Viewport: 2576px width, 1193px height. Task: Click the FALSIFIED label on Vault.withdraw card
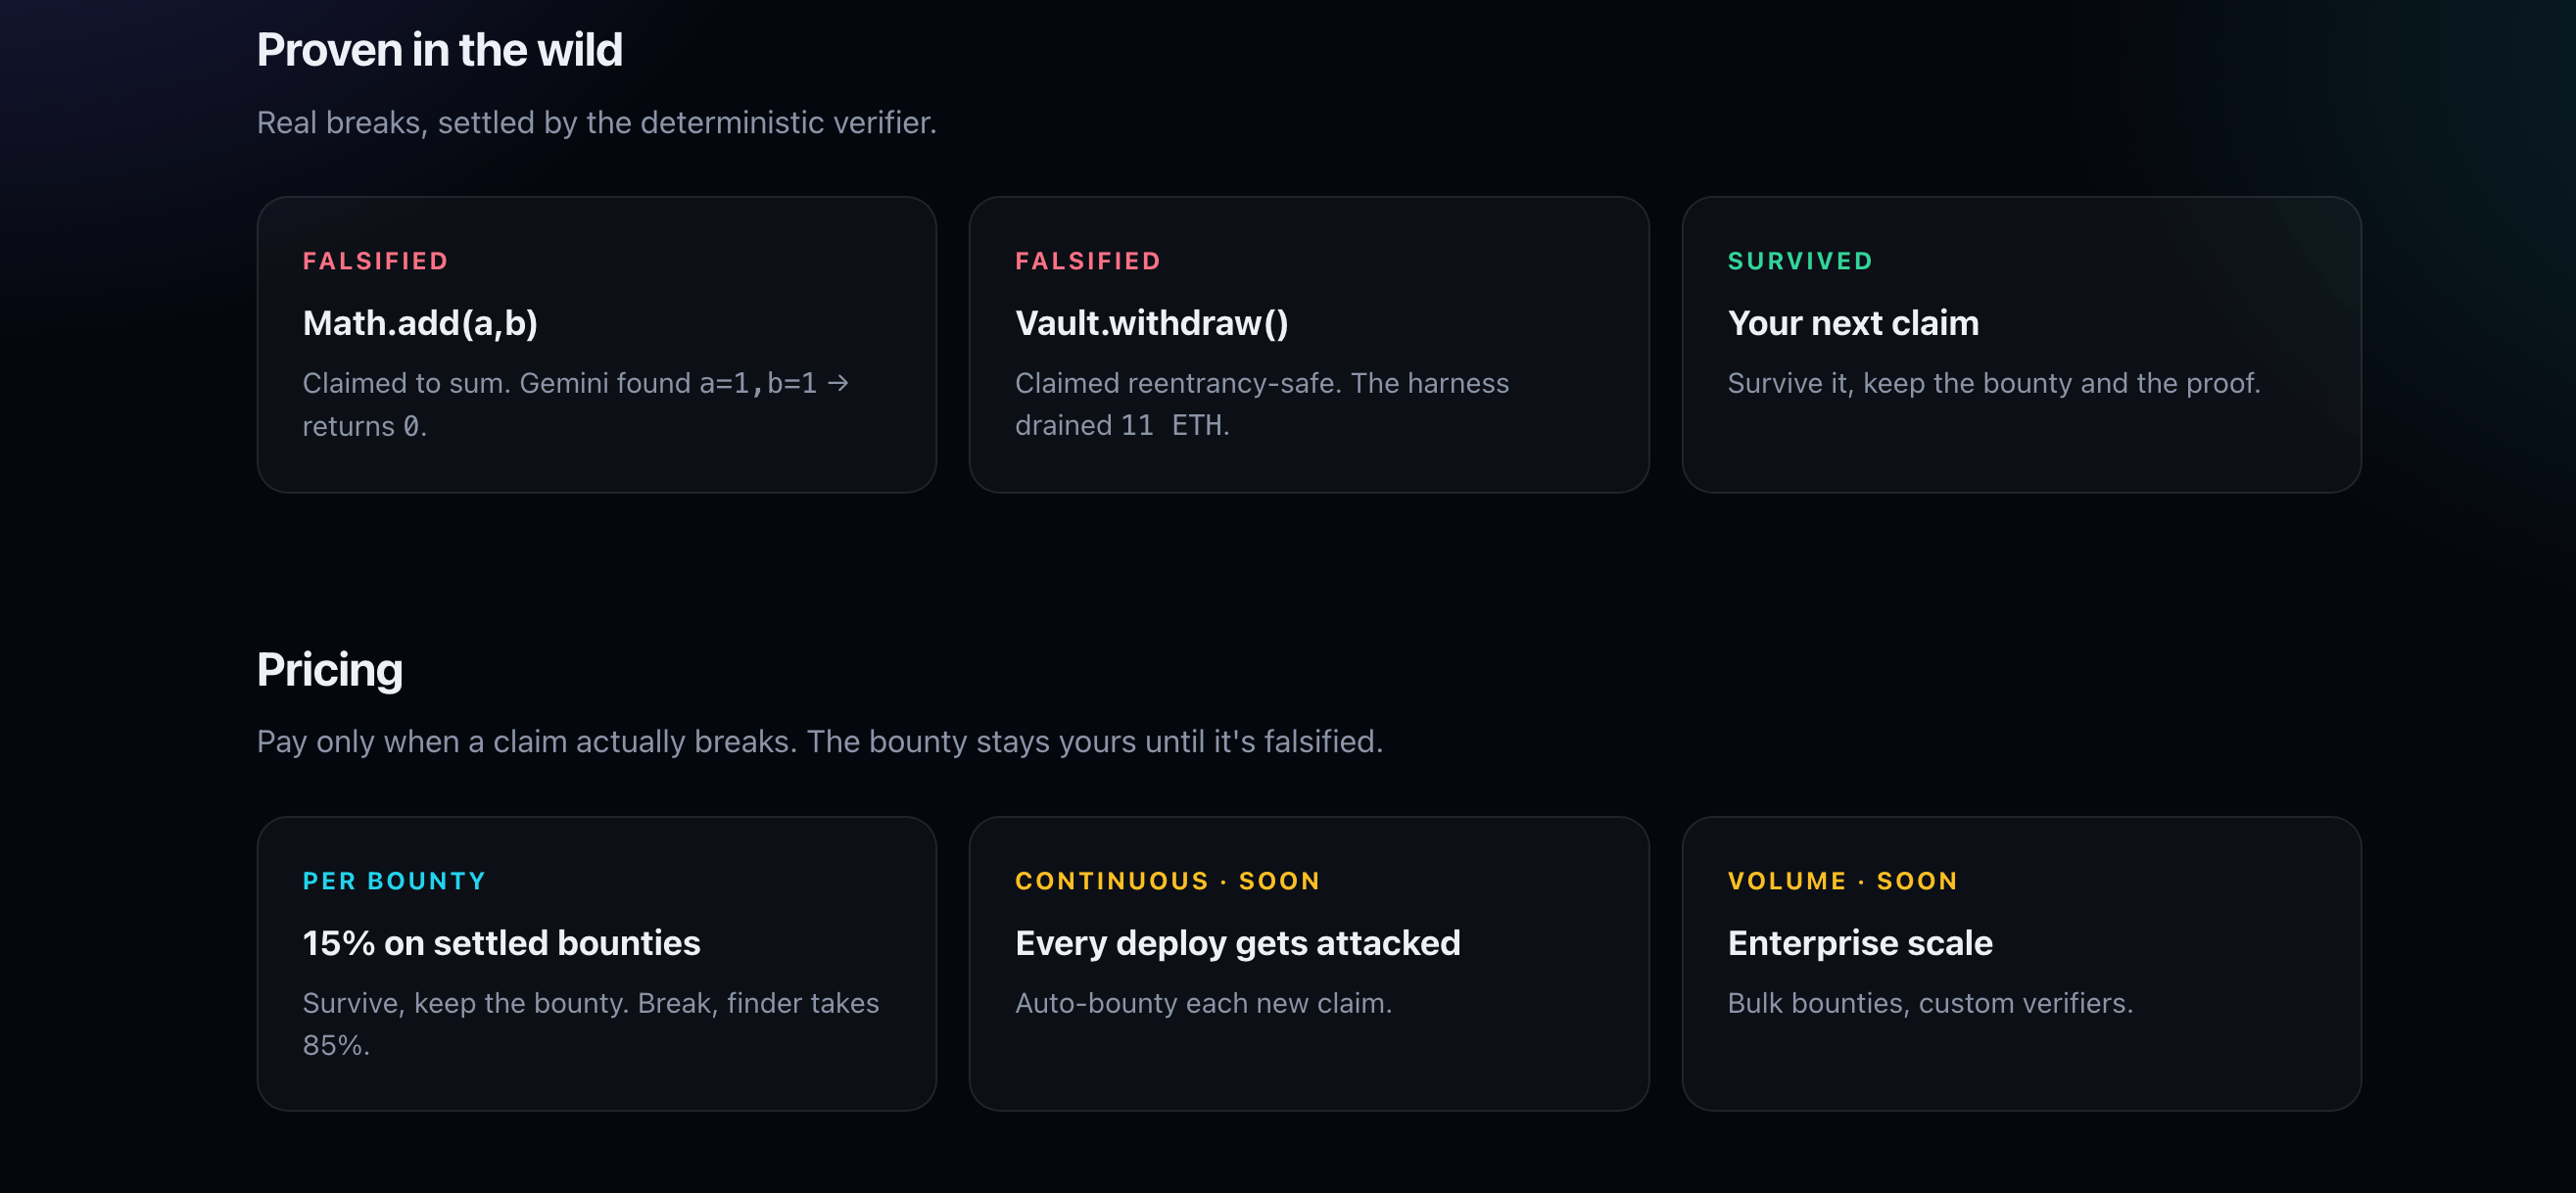coord(1087,261)
